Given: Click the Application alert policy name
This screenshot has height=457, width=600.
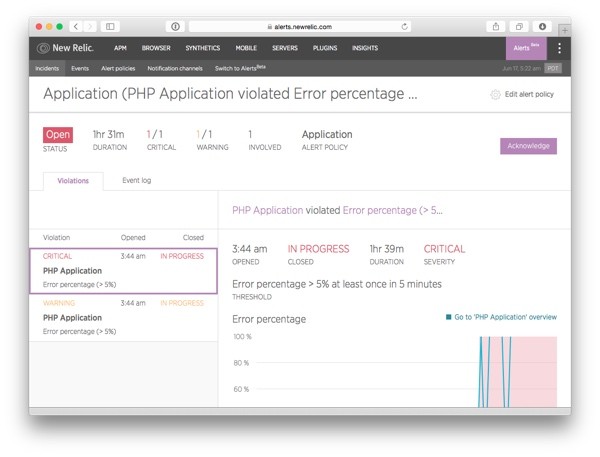Looking at the screenshot, I should tap(327, 134).
